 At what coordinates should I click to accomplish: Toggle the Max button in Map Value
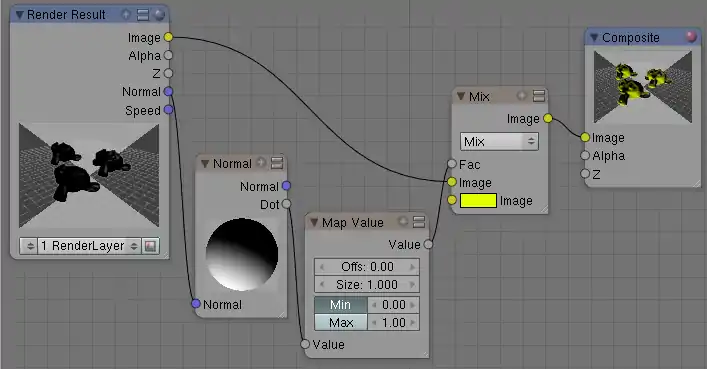(x=340, y=323)
